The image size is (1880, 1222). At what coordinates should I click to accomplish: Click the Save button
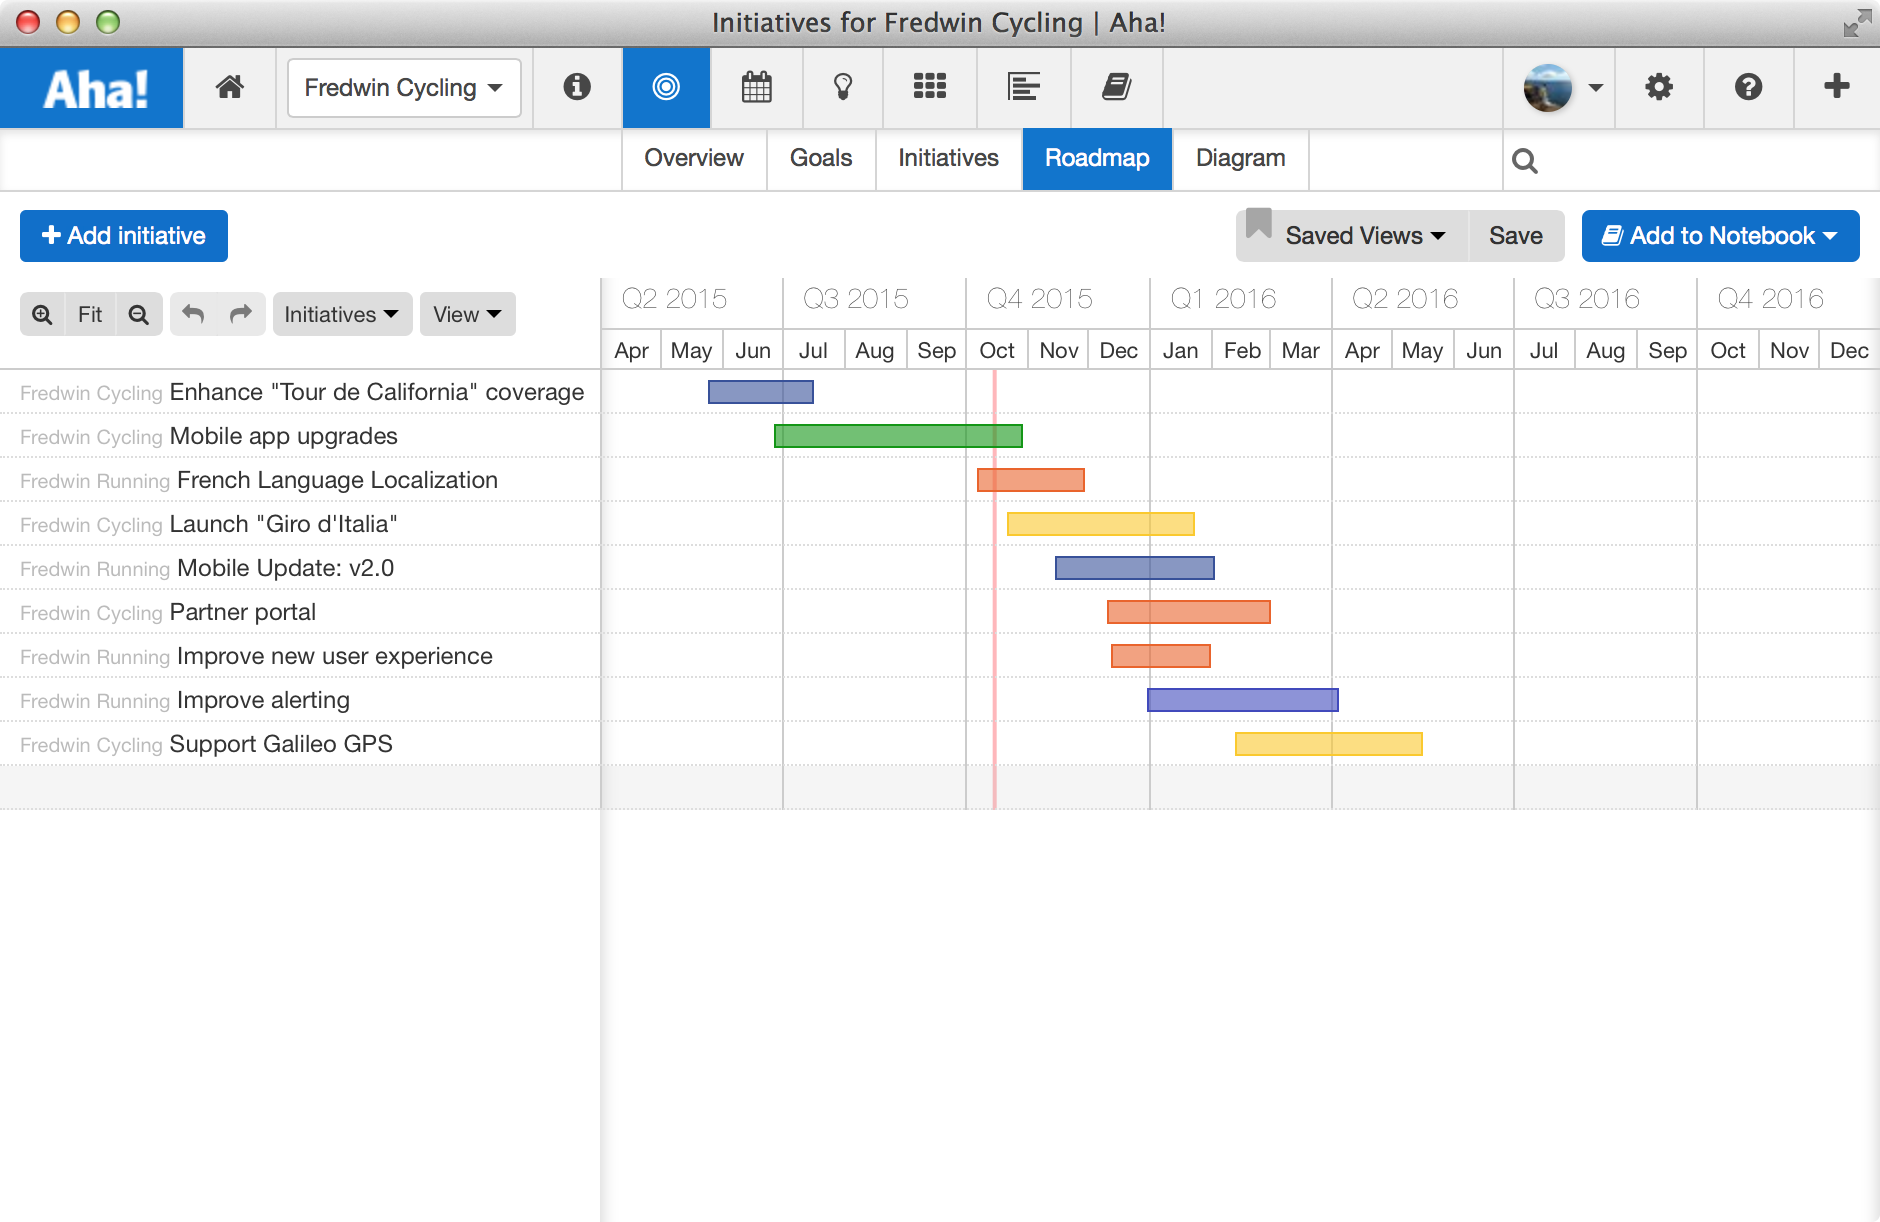[1516, 236]
